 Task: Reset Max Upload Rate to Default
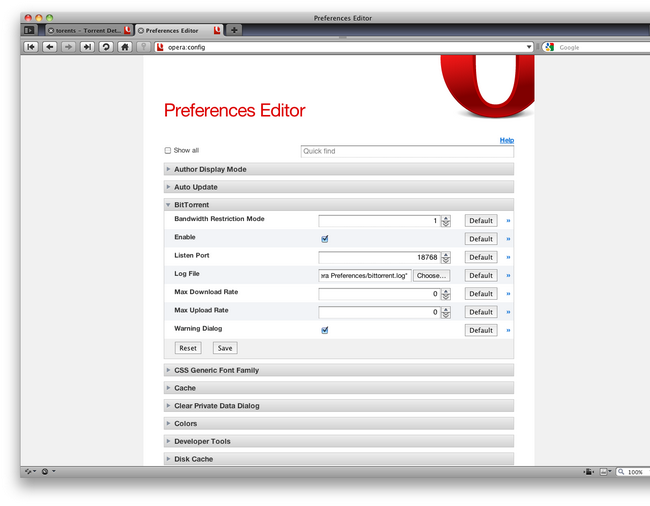[481, 312]
